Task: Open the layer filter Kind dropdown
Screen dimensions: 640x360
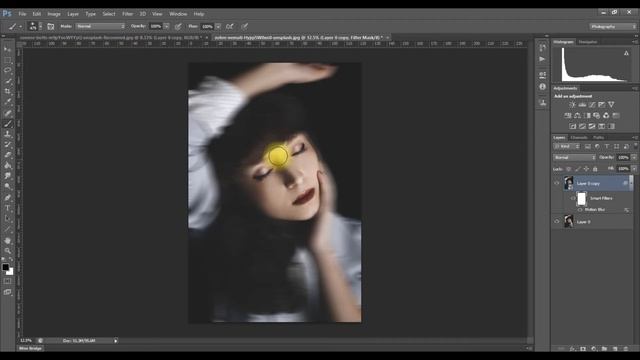Action: tap(567, 147)
